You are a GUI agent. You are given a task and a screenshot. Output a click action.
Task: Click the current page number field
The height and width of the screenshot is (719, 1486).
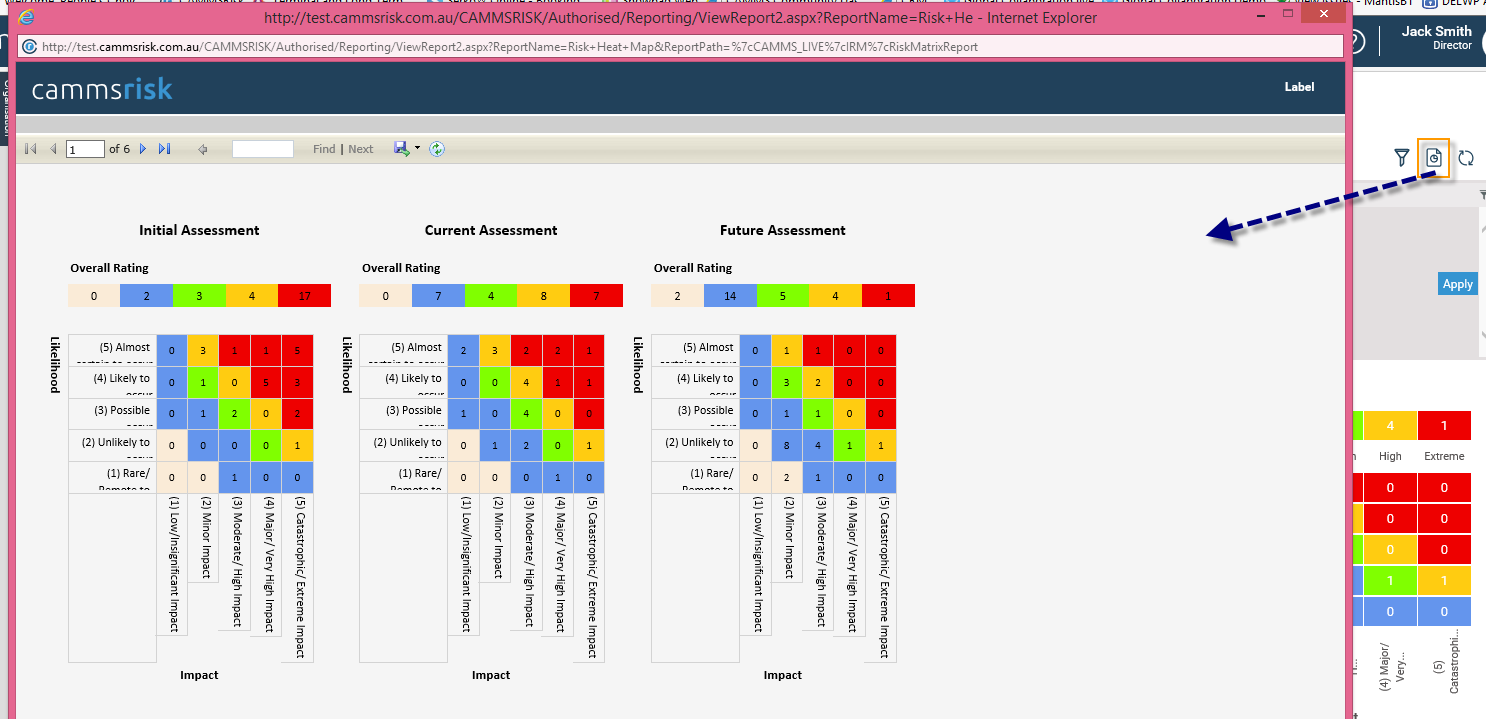pos(86,149)
